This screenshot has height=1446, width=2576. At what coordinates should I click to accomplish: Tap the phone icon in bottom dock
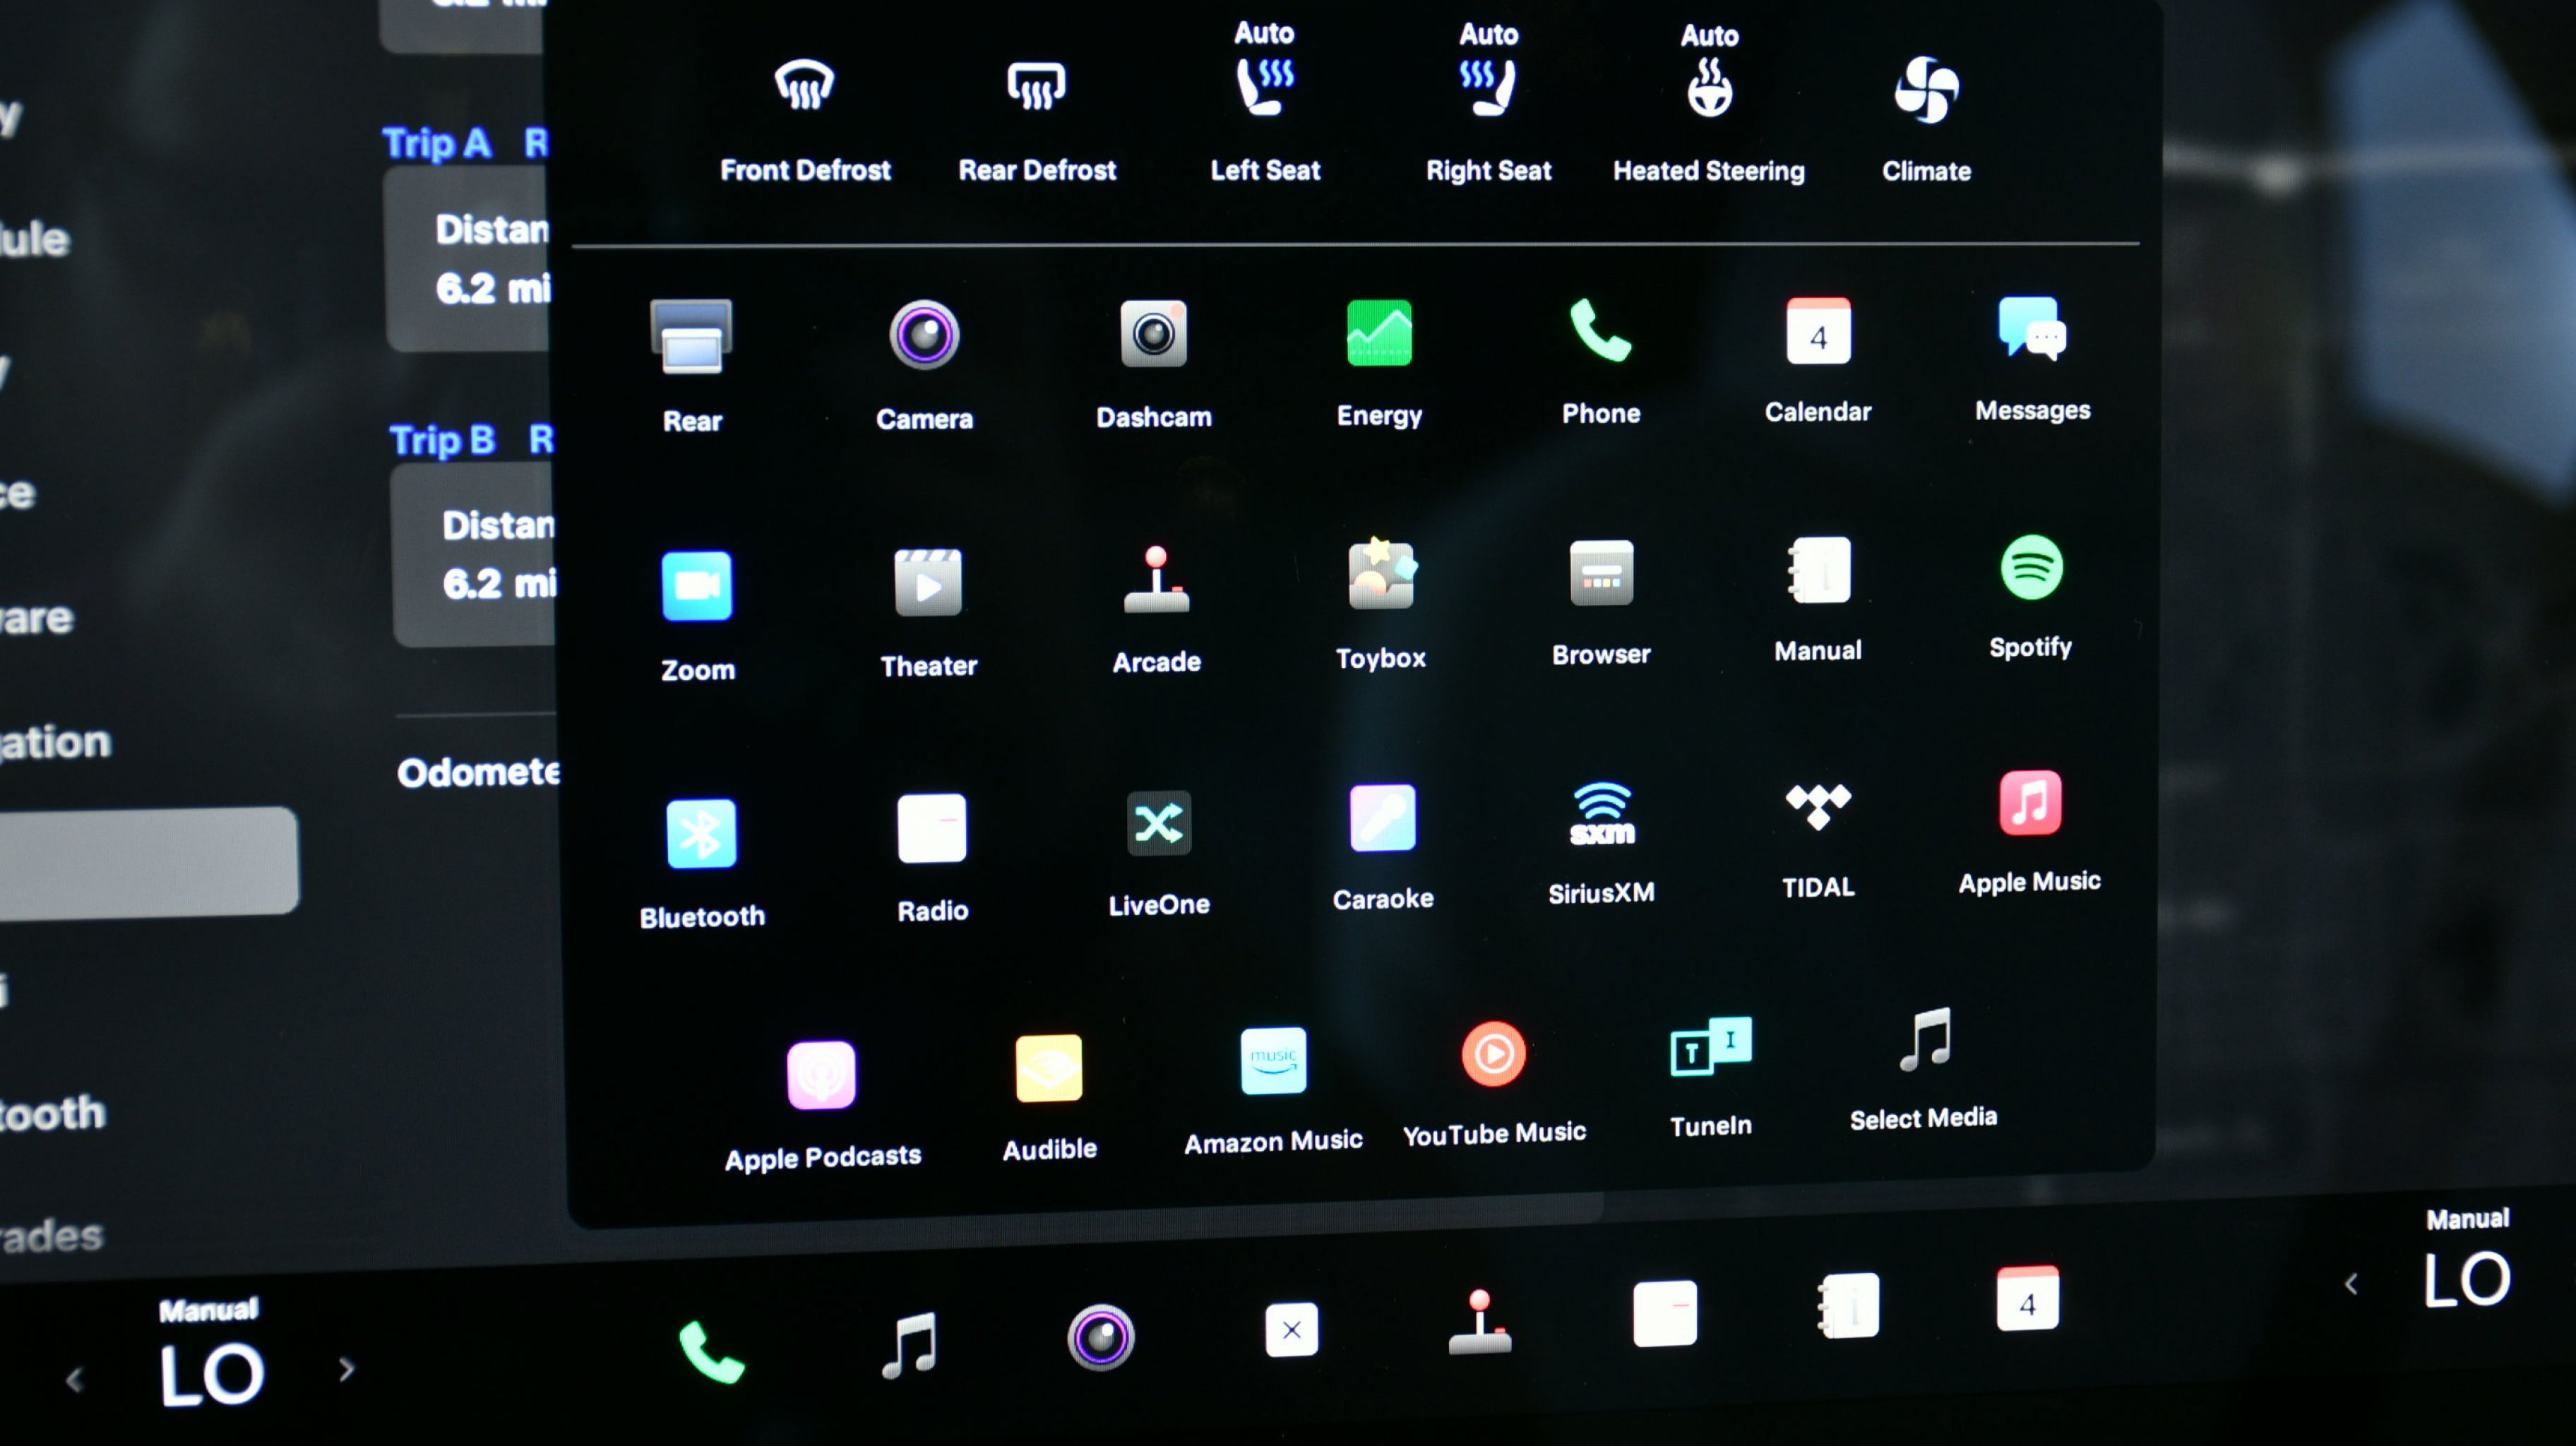coord(711,1353)
